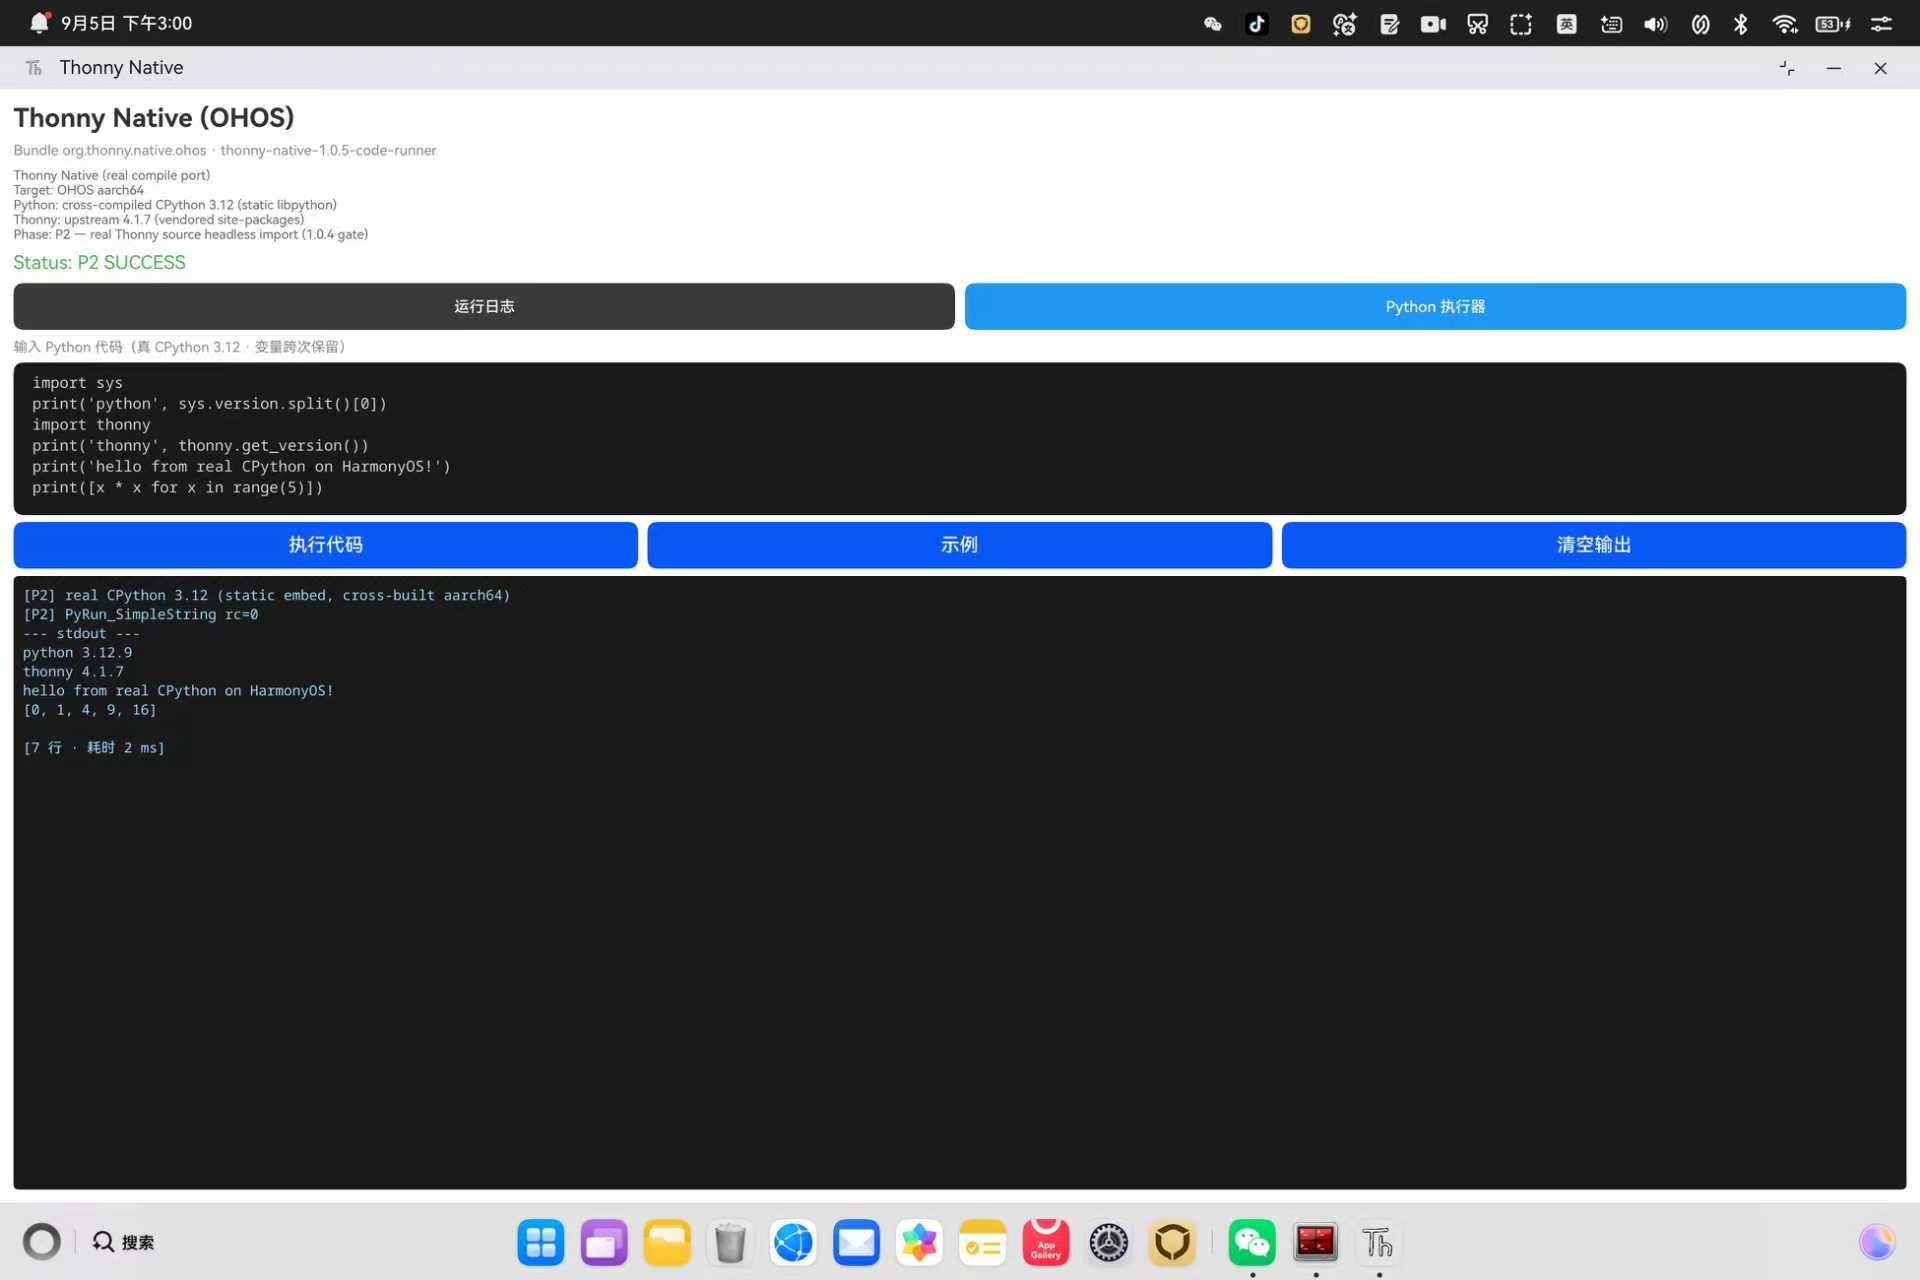Run the code with 执行代码 button
Screen dimensions: 1920x1280
(325, 545)
